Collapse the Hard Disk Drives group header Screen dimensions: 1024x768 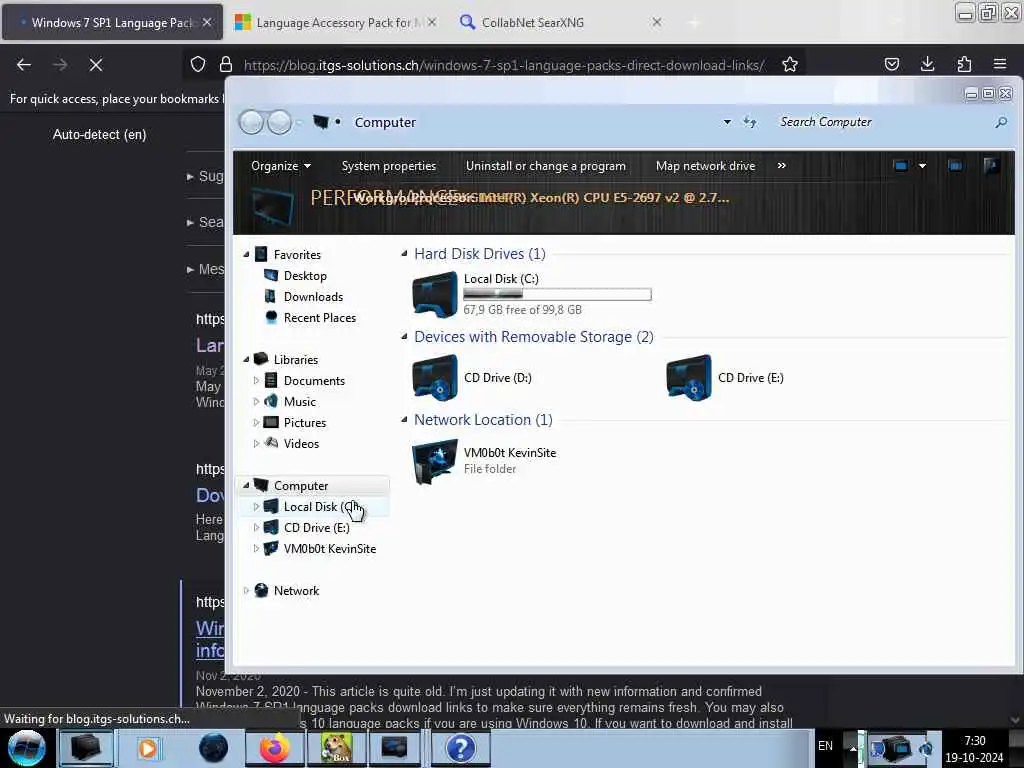404,253
